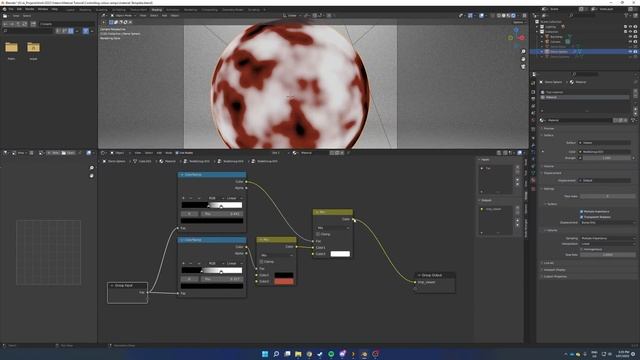Screen dimensions: 640x360
Task: Click the Strength slider in Surface panel
Action: pyautogui.click(x=606, y=158)
